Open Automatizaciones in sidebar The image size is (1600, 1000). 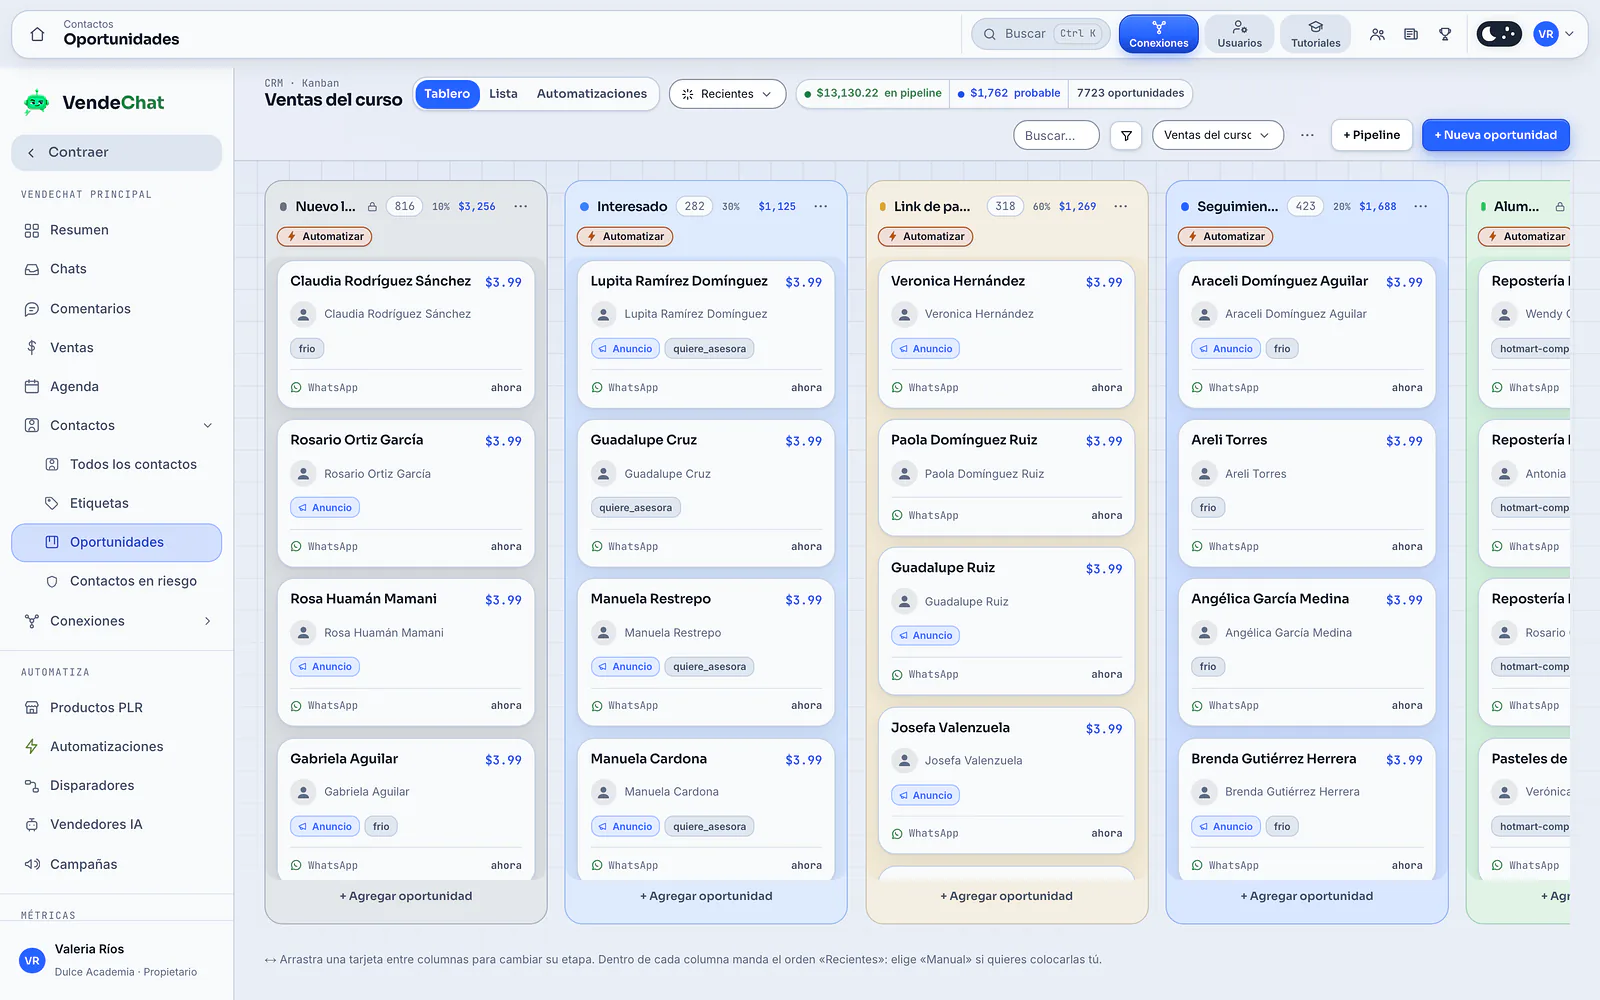point(116,747)
